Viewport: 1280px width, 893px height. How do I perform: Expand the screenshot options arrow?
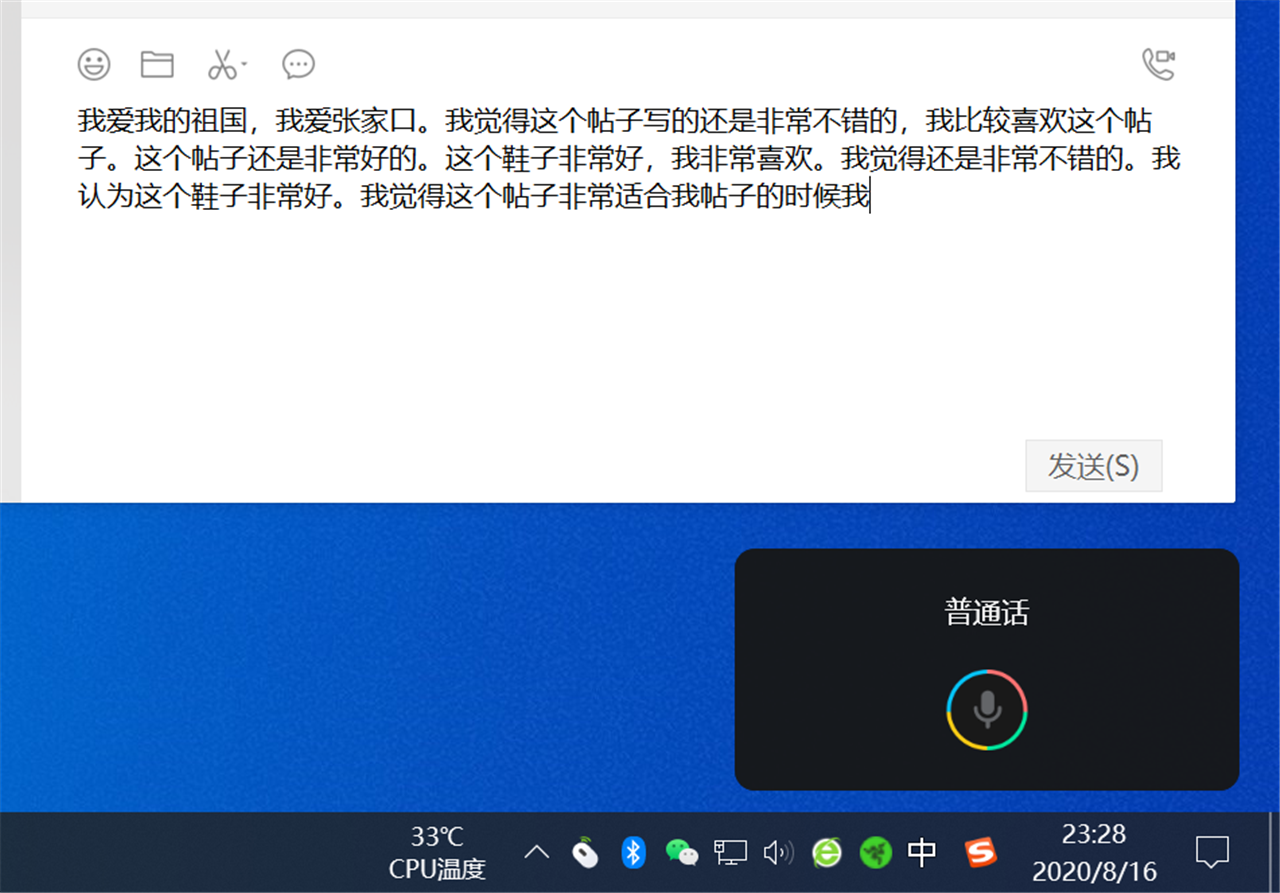[244, 65]
